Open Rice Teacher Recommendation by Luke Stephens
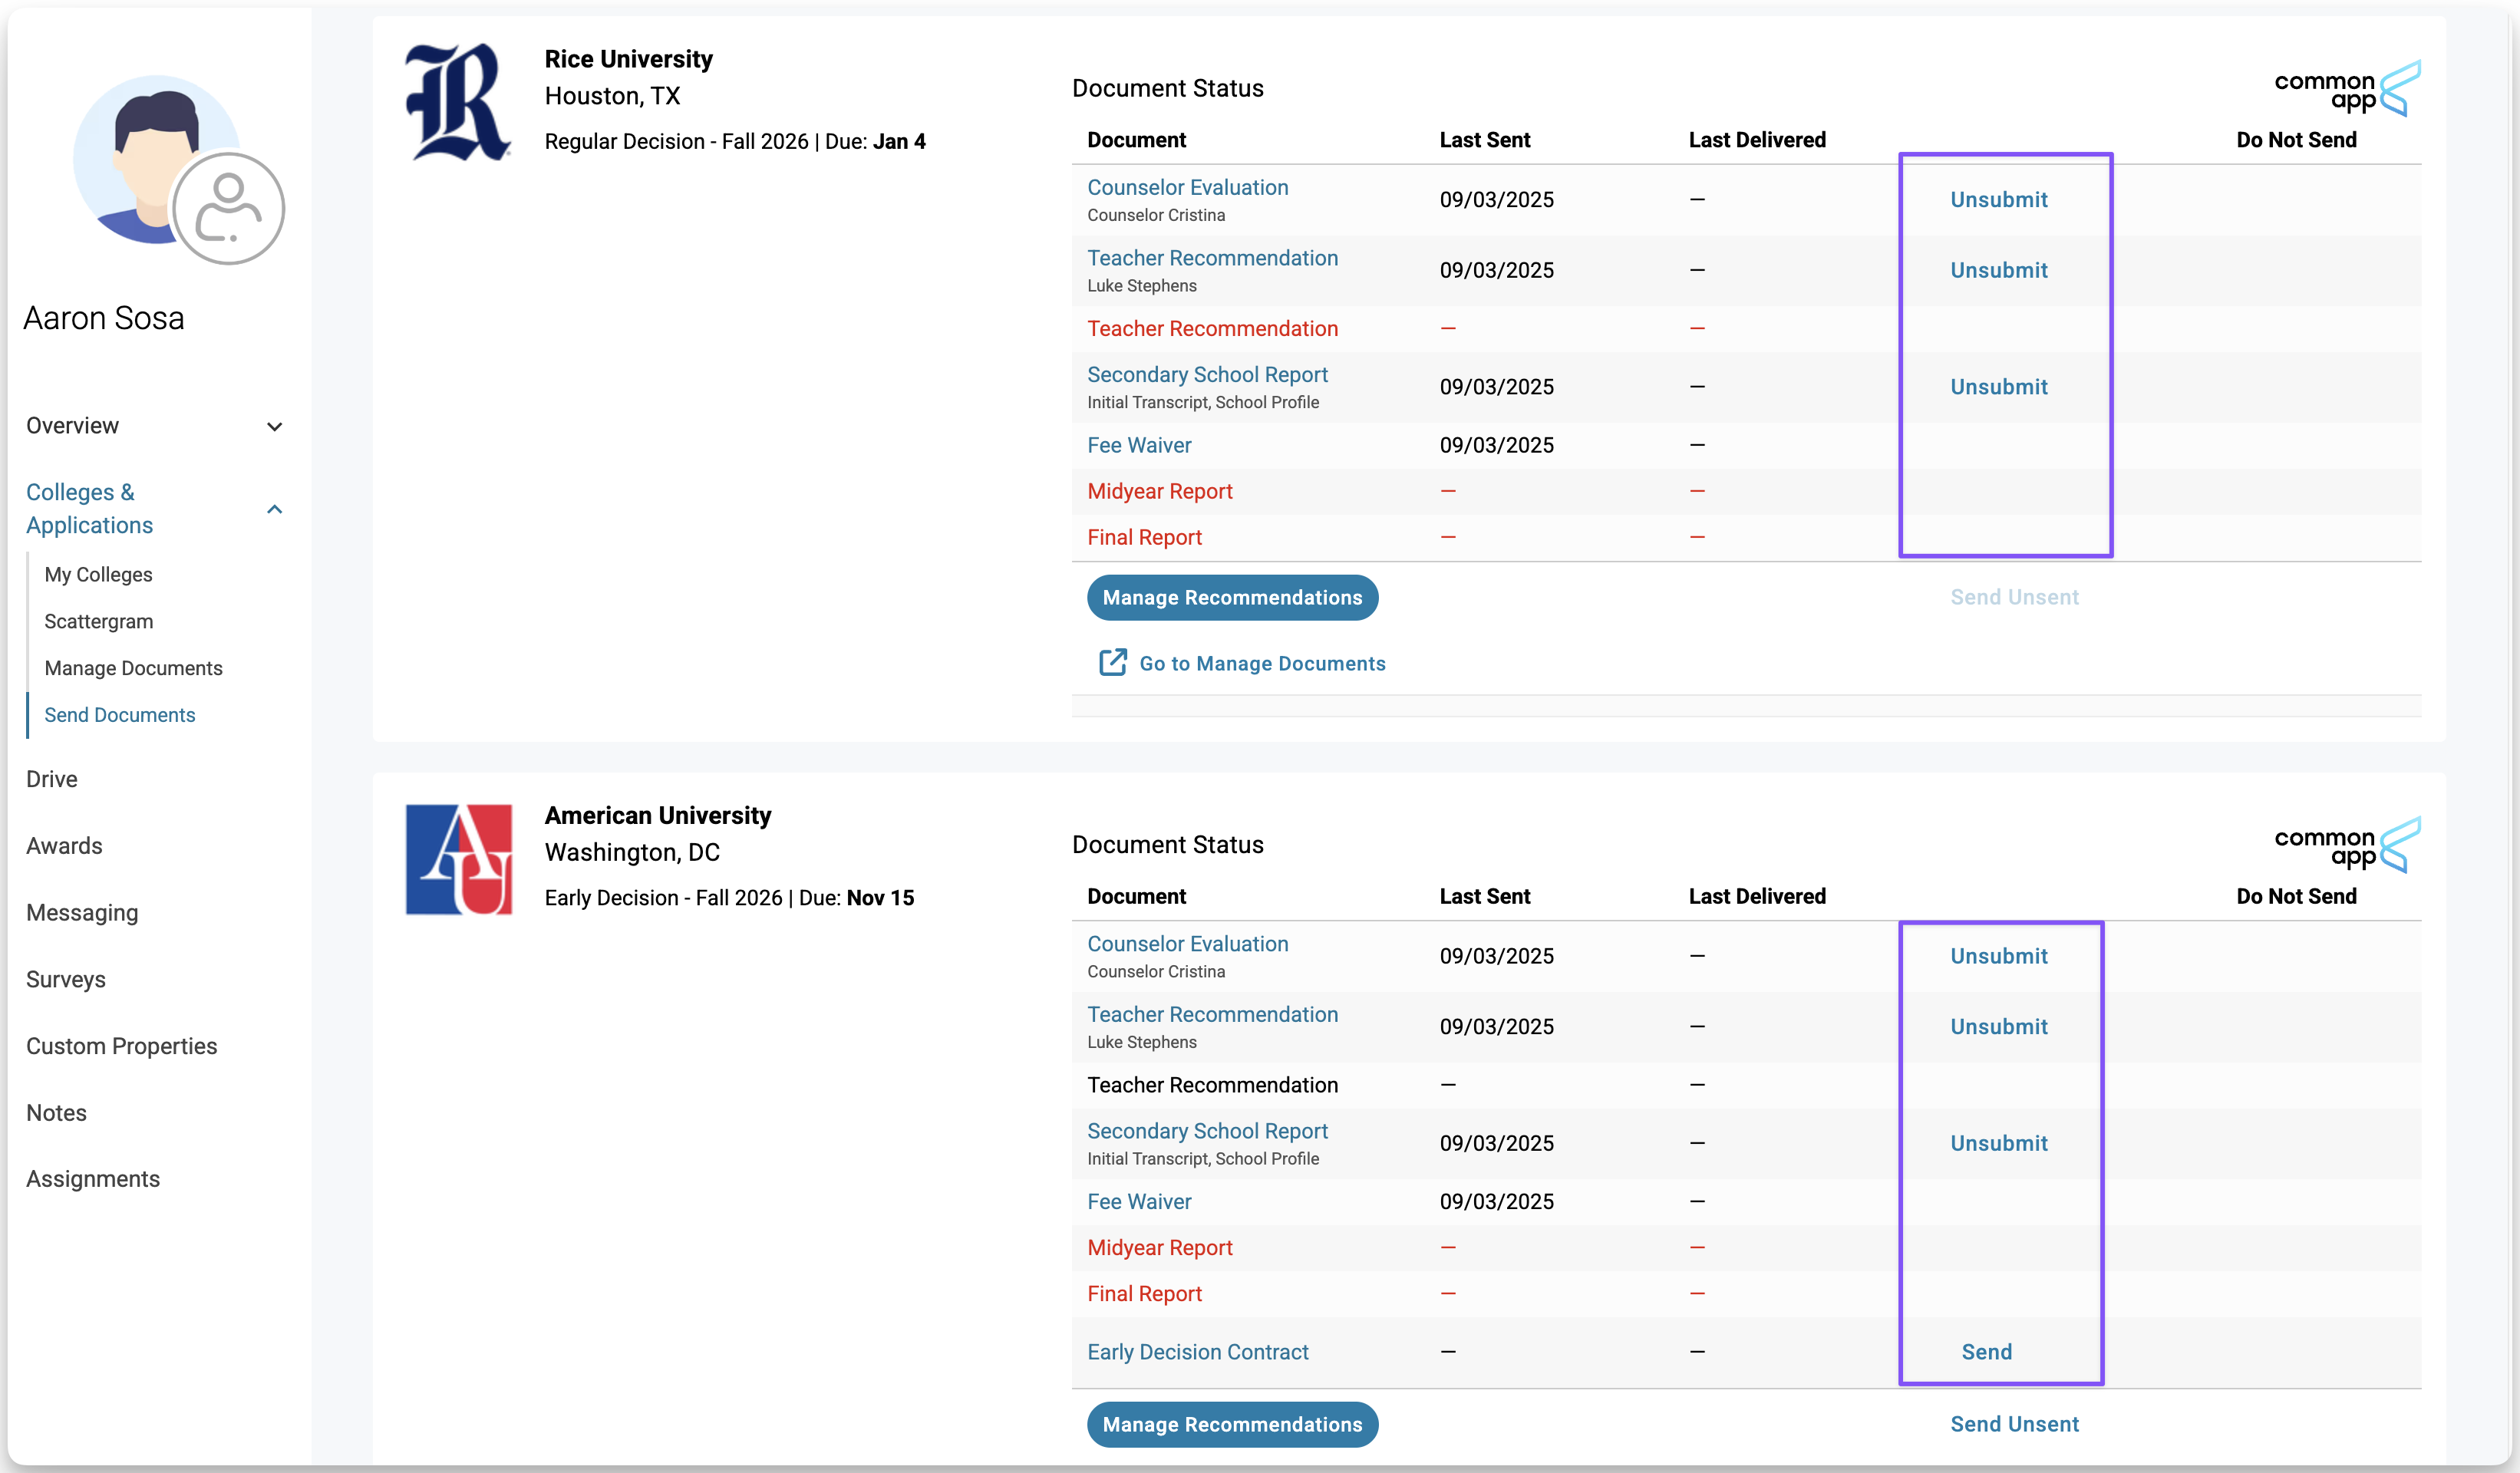 click(1212, 258)
